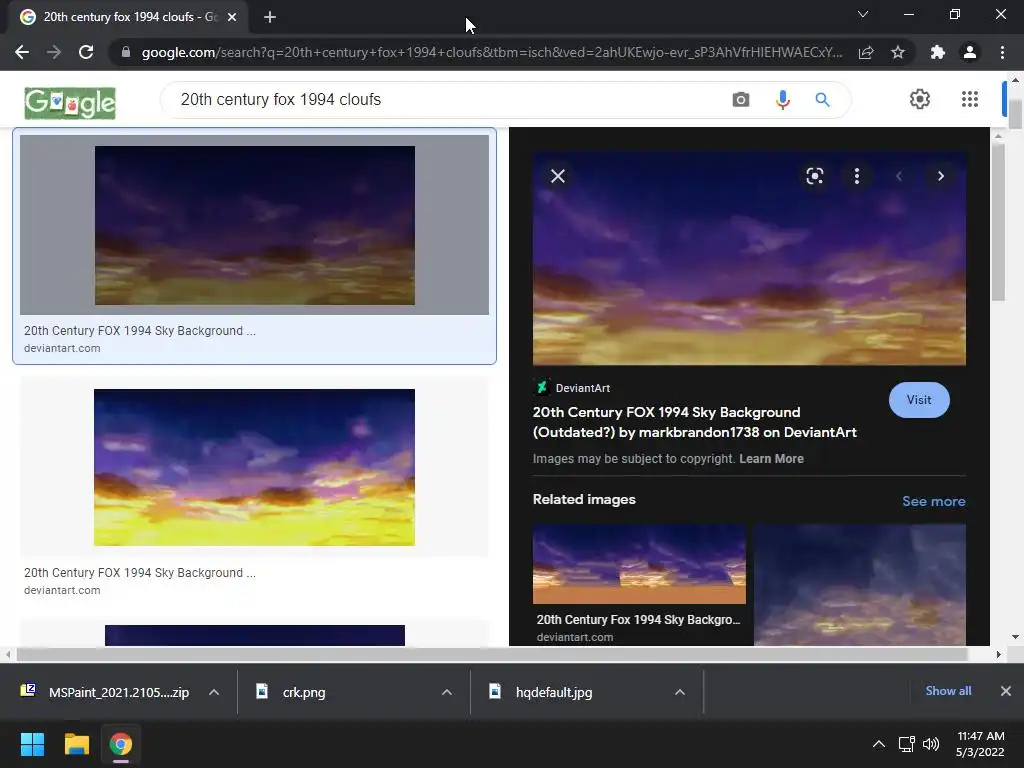Click the DeviantArt favicon in preview

(541, 387)
